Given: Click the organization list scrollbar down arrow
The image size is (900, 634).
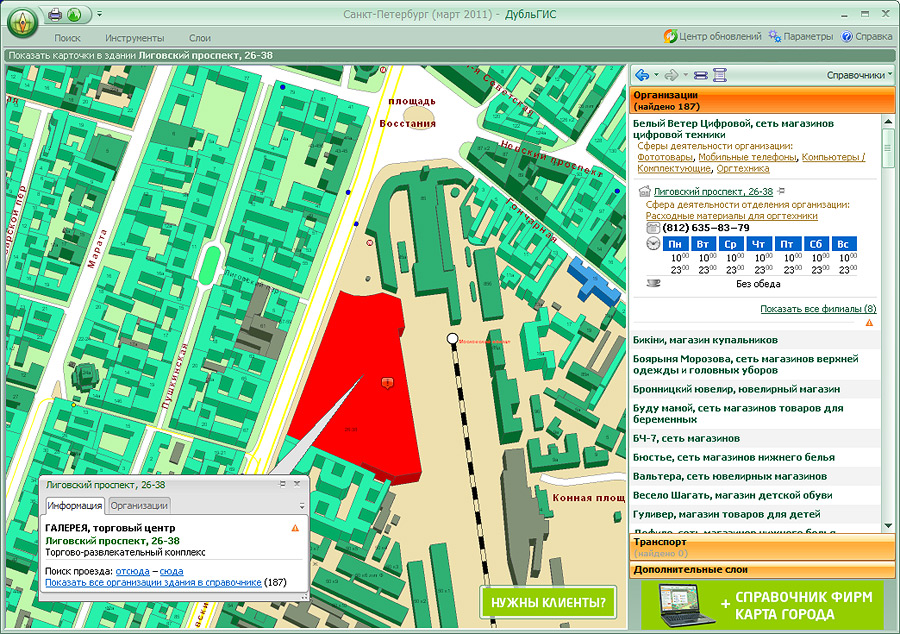Looking at the screenshot, I should [888, 526].
